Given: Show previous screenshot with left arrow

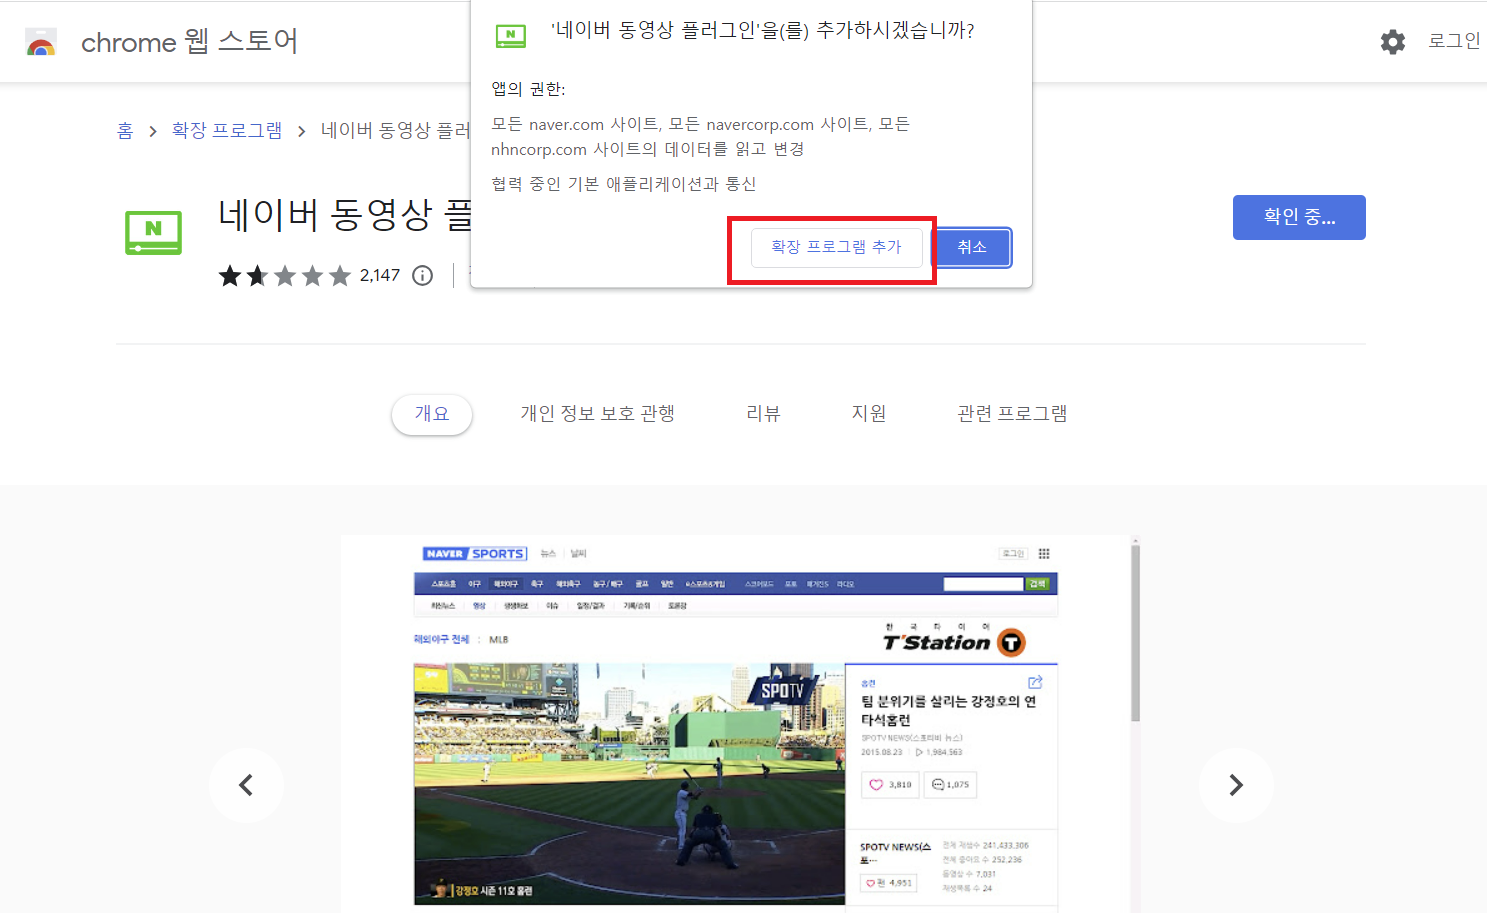Looking at the screenshot, I should [246, 785].
